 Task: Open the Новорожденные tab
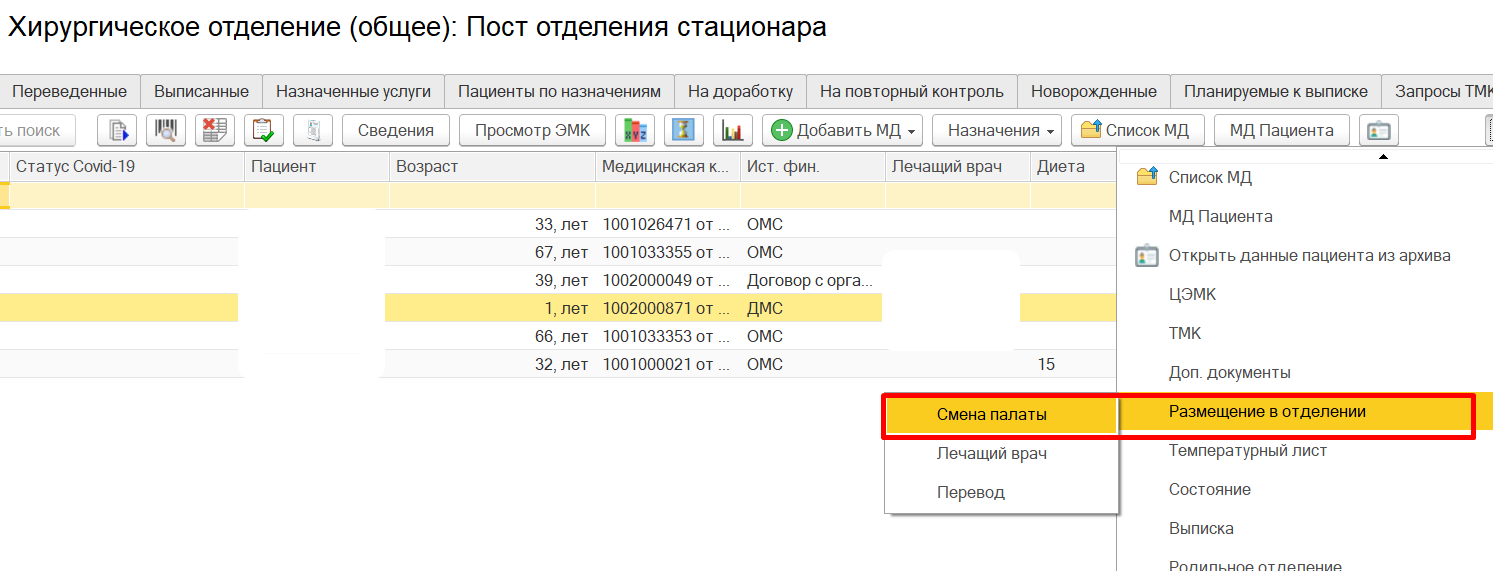pos(1093,91)
